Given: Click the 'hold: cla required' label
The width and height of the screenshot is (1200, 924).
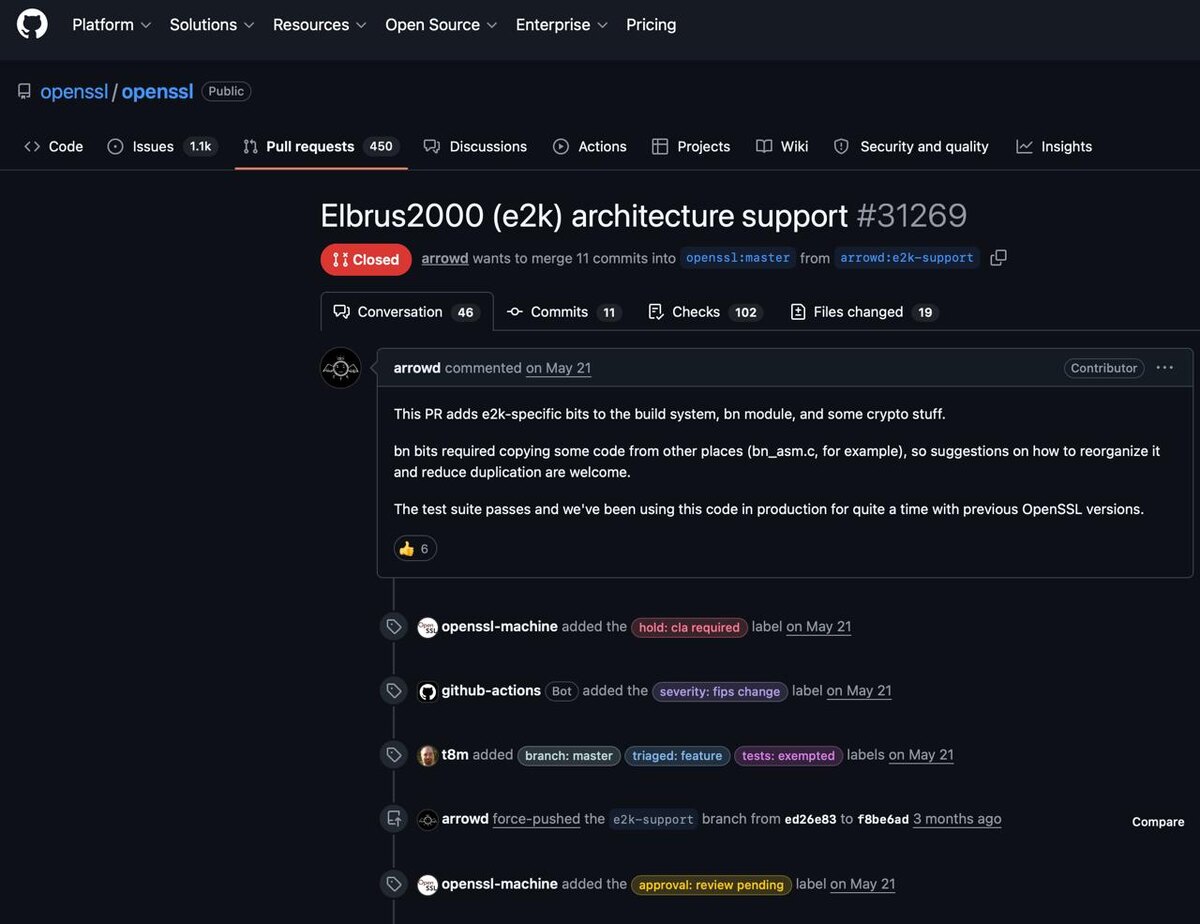Looking at the screenshot, I should coord(689,627).
